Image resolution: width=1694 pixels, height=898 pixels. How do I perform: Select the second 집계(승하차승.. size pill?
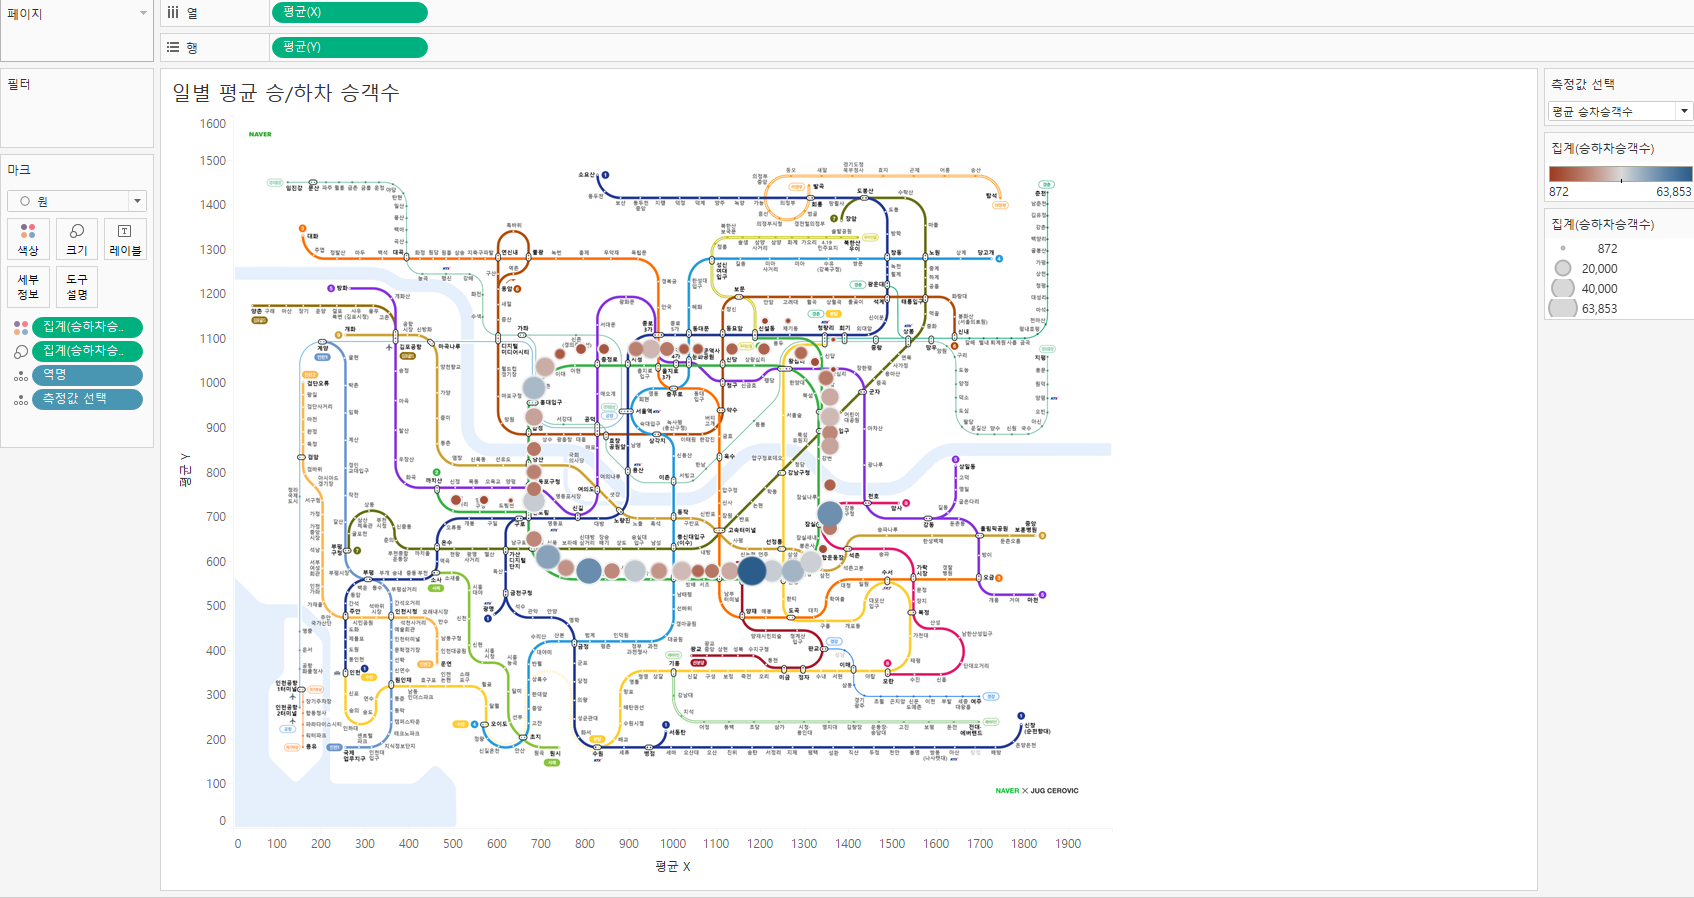coord(88,351)
